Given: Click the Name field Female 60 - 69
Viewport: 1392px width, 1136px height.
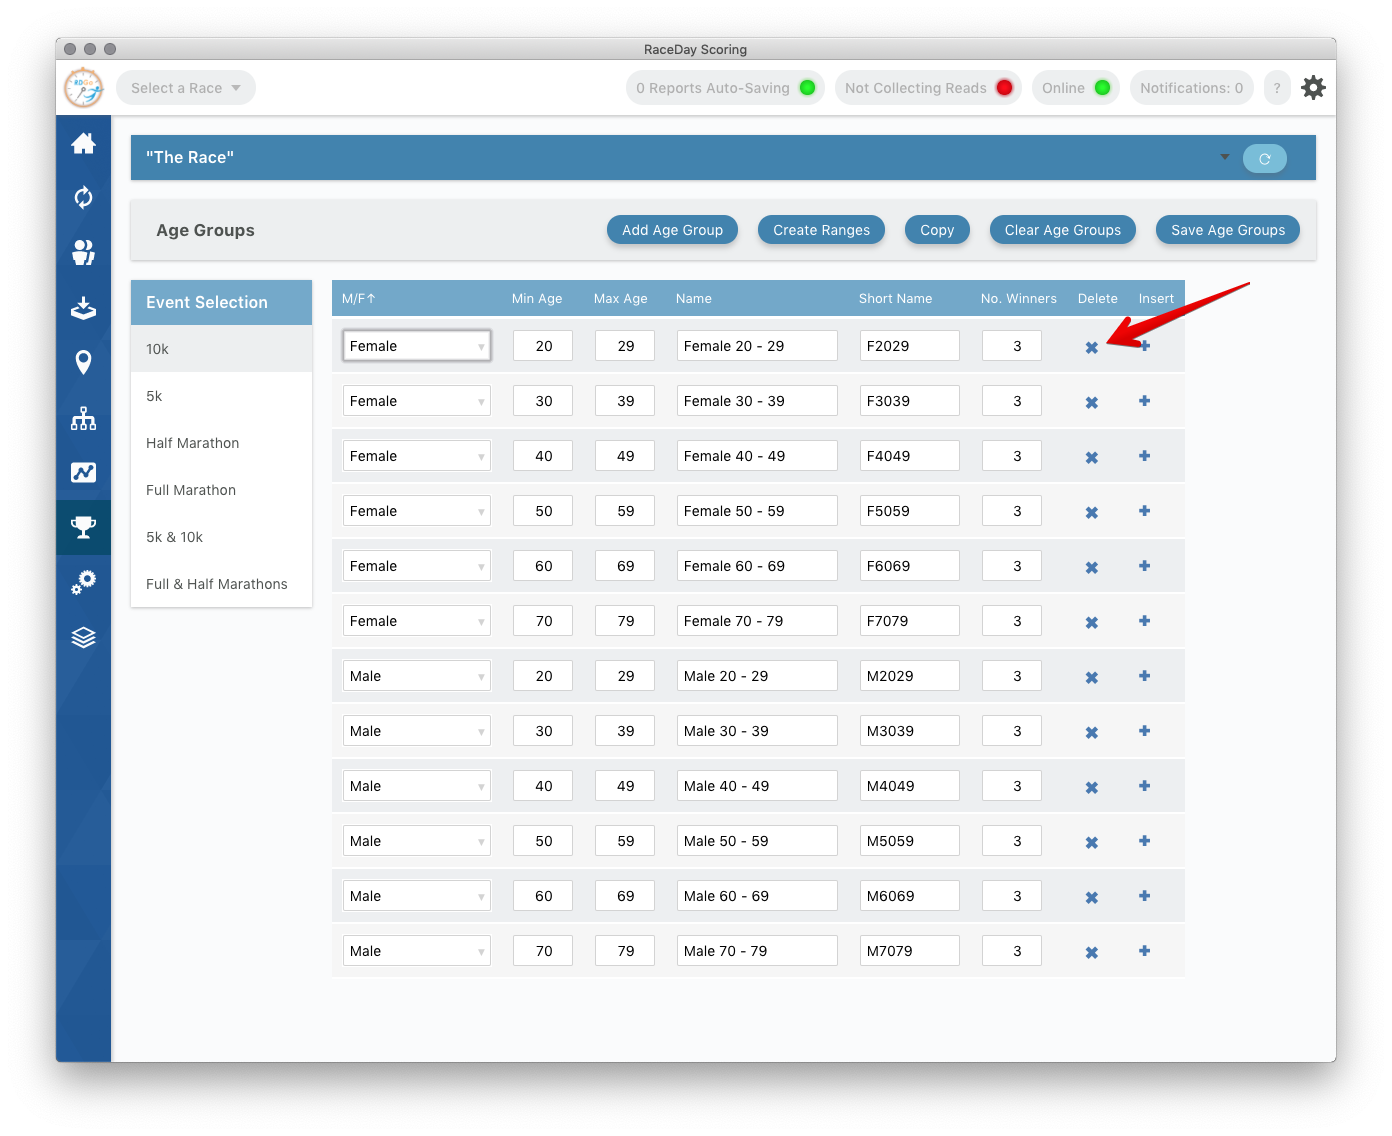Looking at the screenshot, I should click(757, 566).
